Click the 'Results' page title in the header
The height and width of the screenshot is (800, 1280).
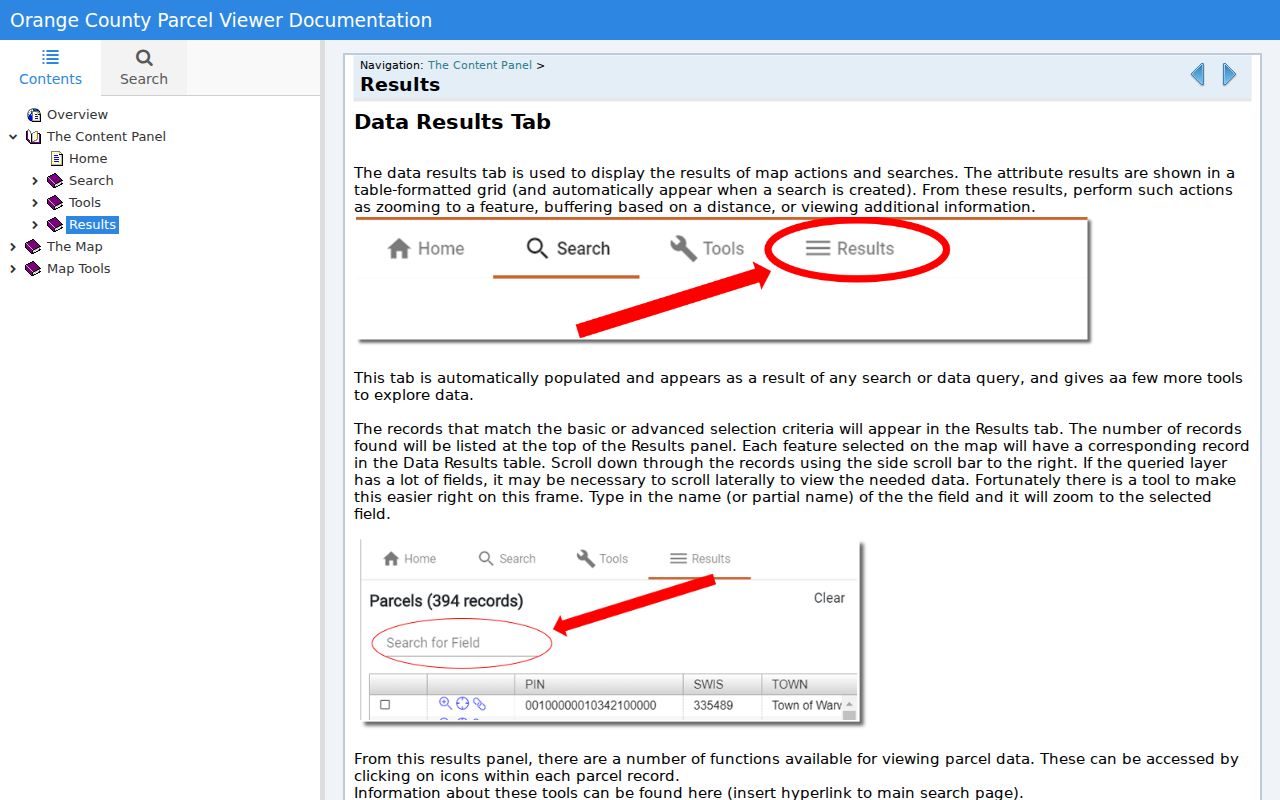400,85
